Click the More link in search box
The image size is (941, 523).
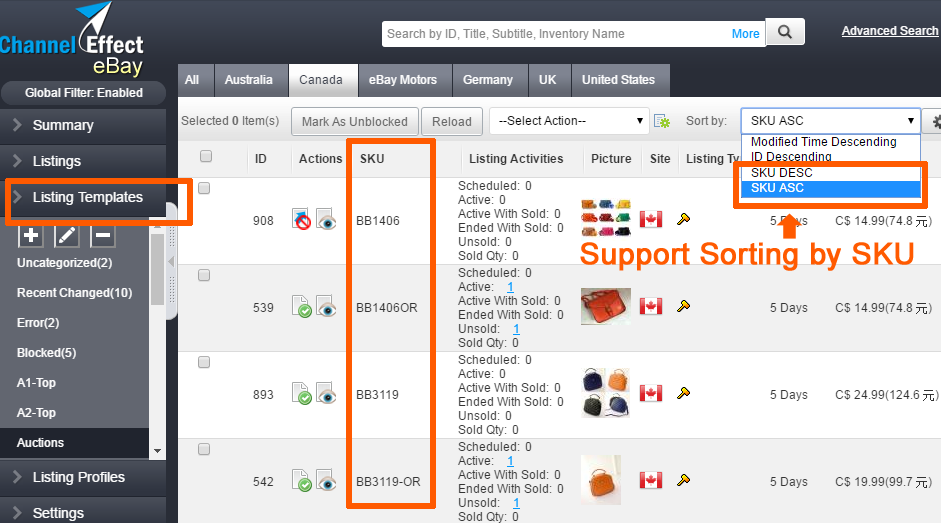coord(745,34)
